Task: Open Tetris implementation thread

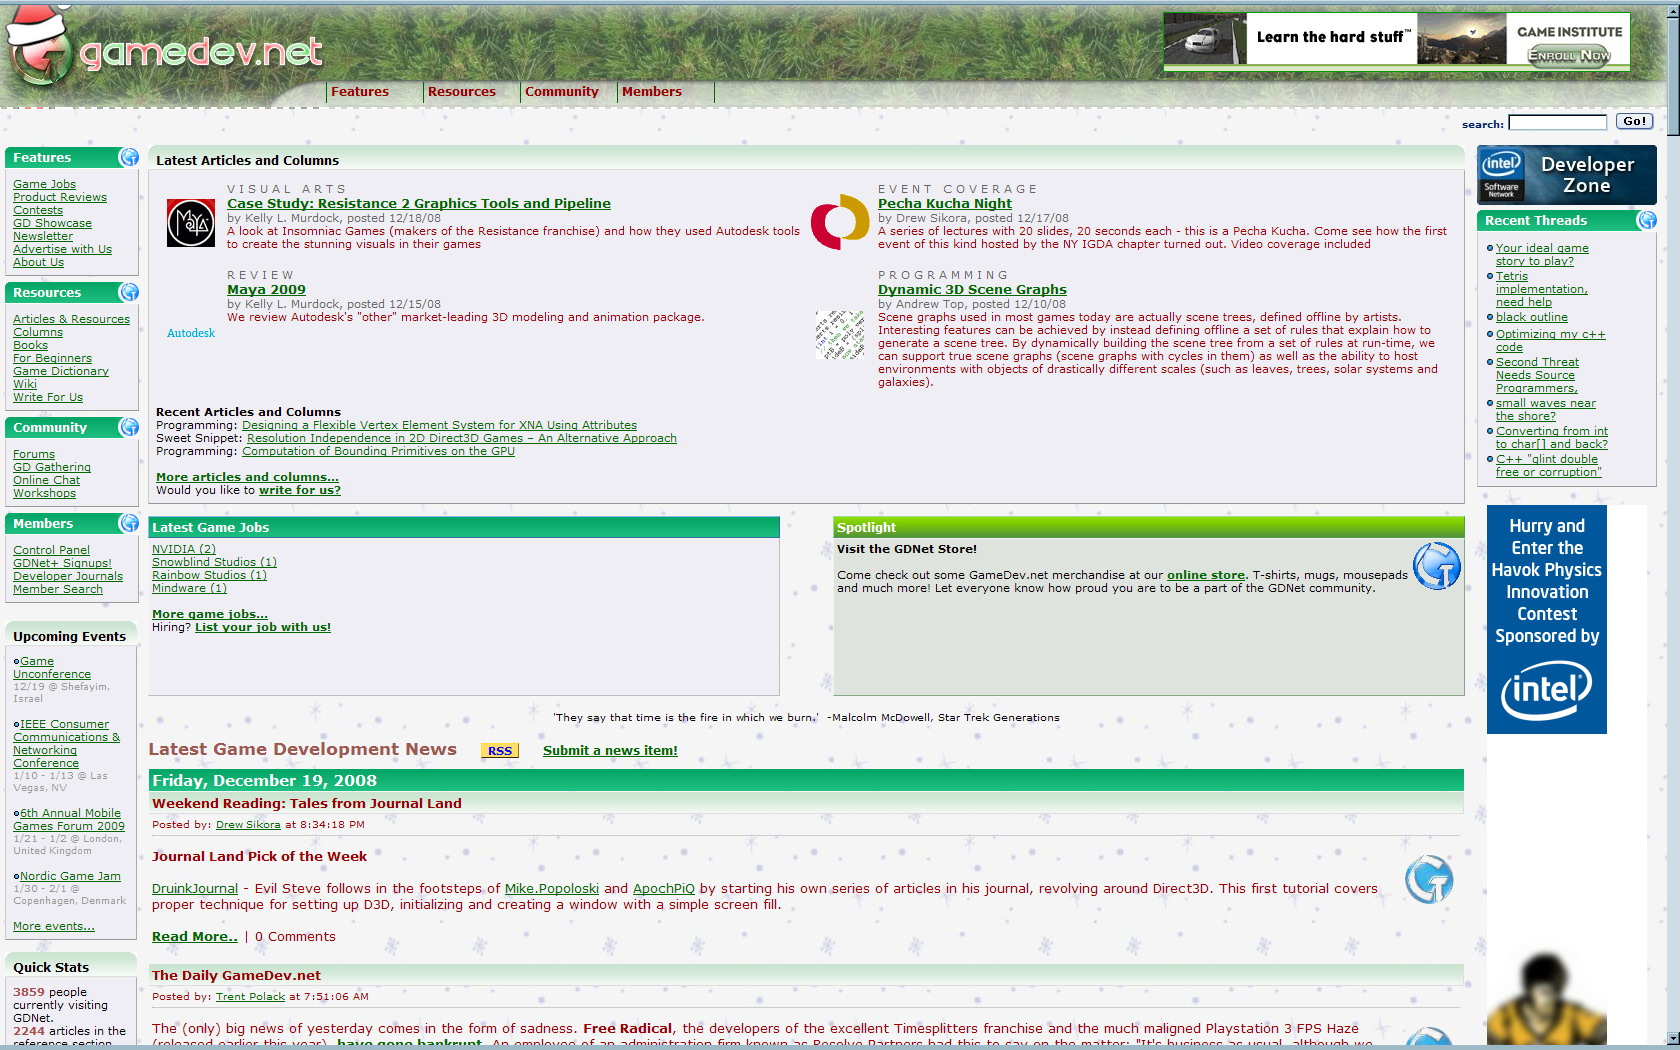Action: [x=1541, y=289]
